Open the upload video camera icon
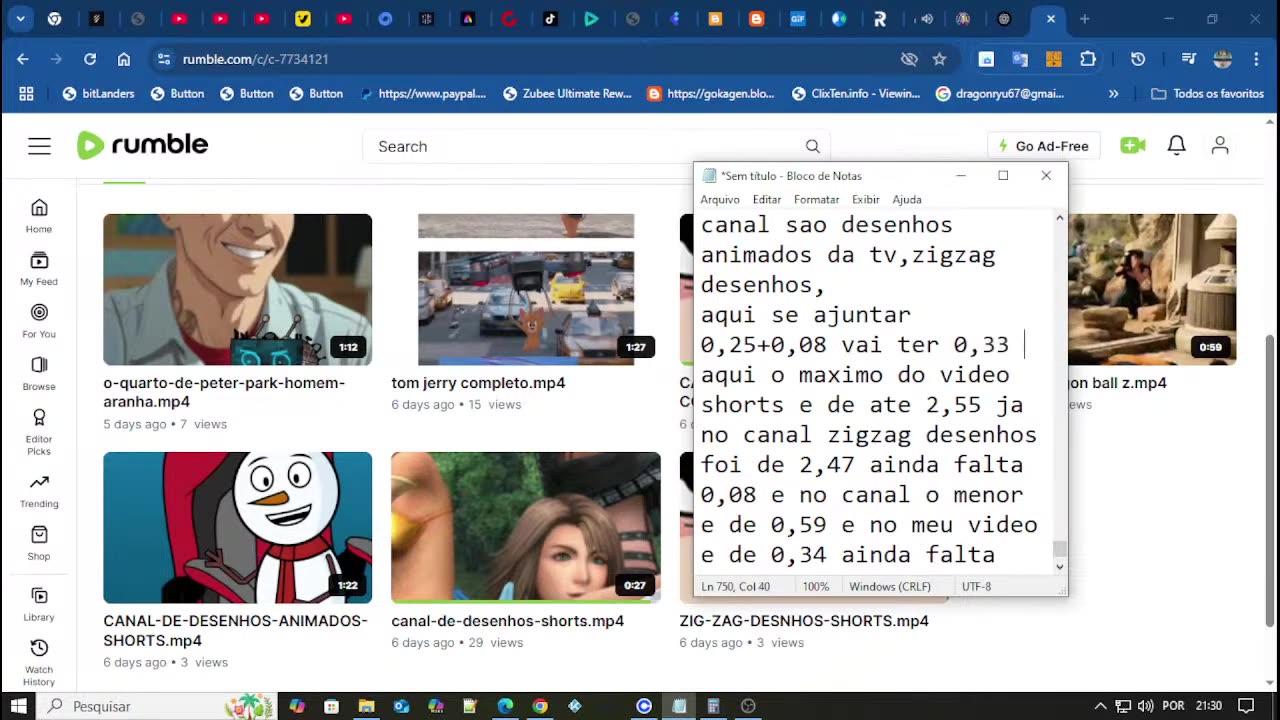The width and height of the screenshot is (1280, 720). pos(1132,146)
